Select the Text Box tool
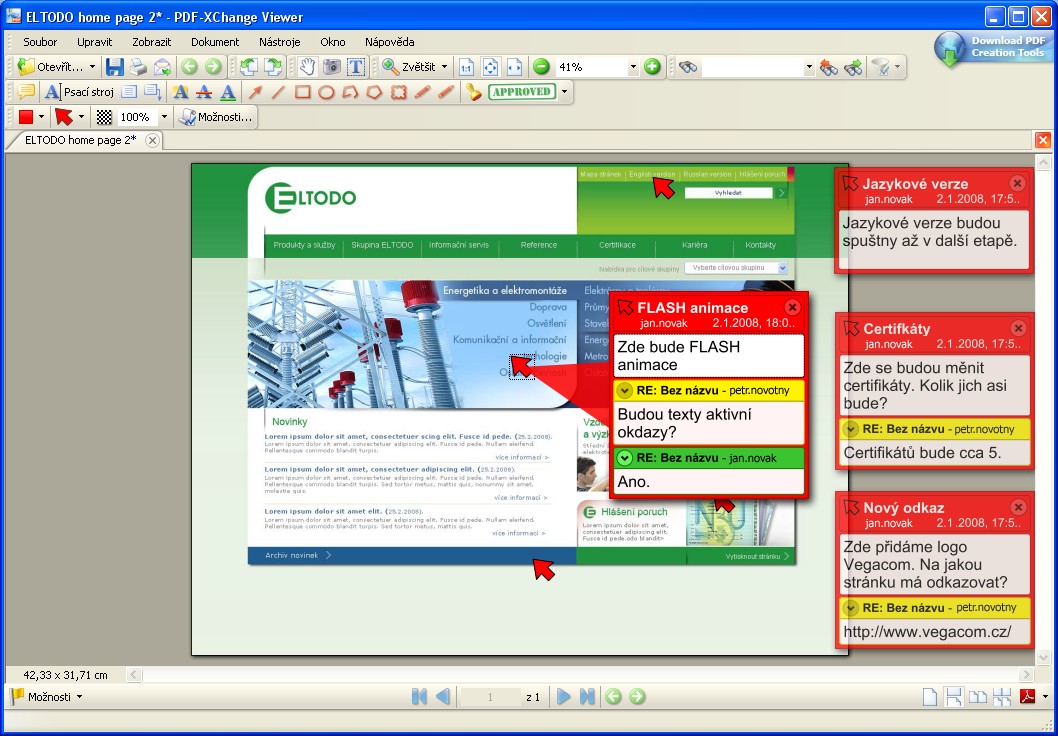 point(129,92)
